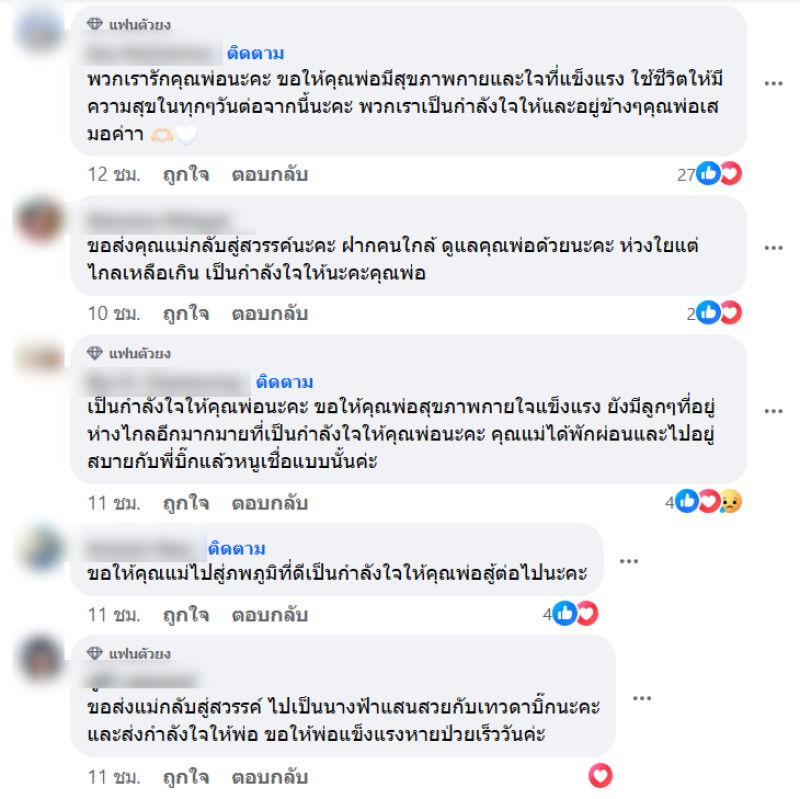
Task: Click the reaction icons on fourth comment
Action: click(570, 613)
